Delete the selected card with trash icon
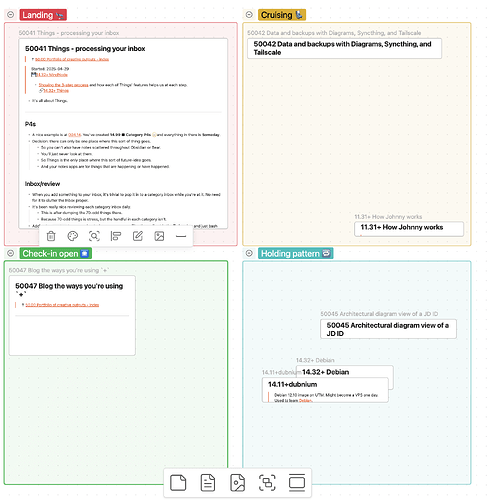 51,236
